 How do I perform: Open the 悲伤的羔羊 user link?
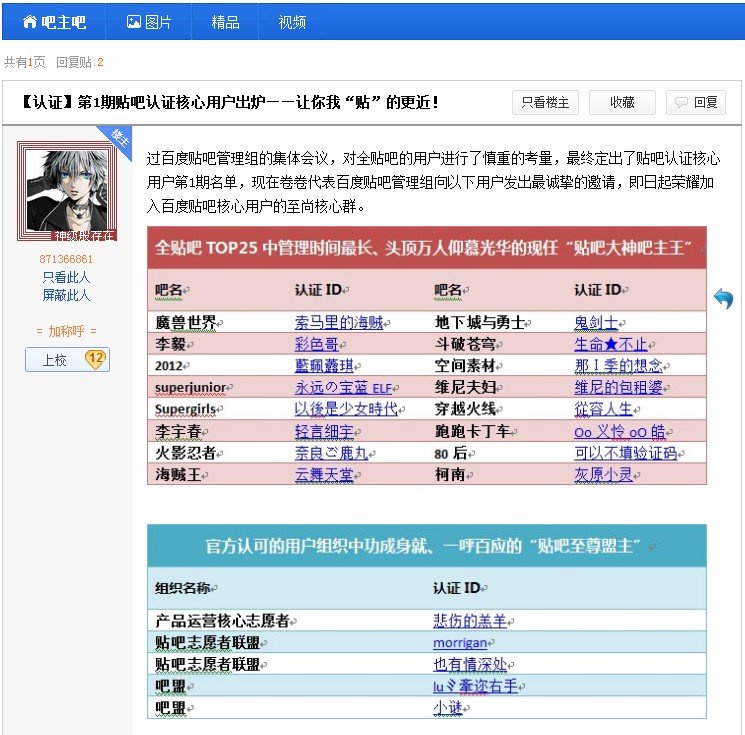pyautogui.click(x=470, y=620)
